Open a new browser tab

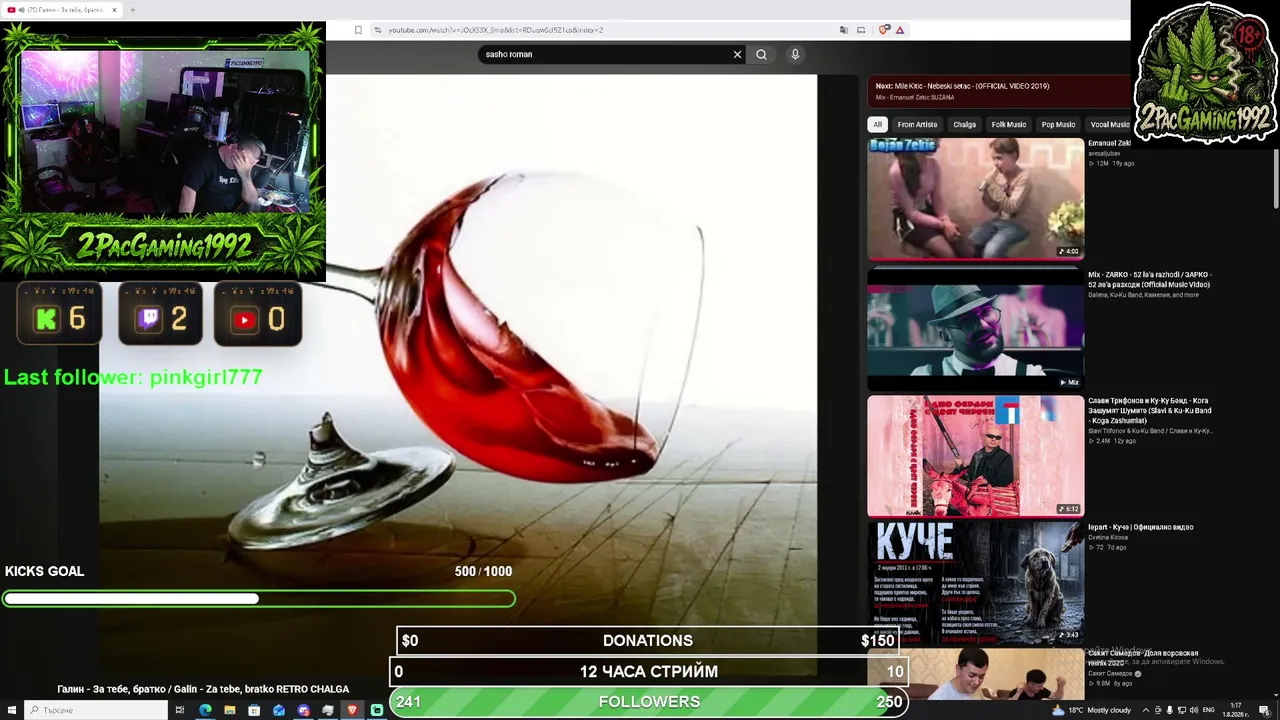(x=132, y=10)
